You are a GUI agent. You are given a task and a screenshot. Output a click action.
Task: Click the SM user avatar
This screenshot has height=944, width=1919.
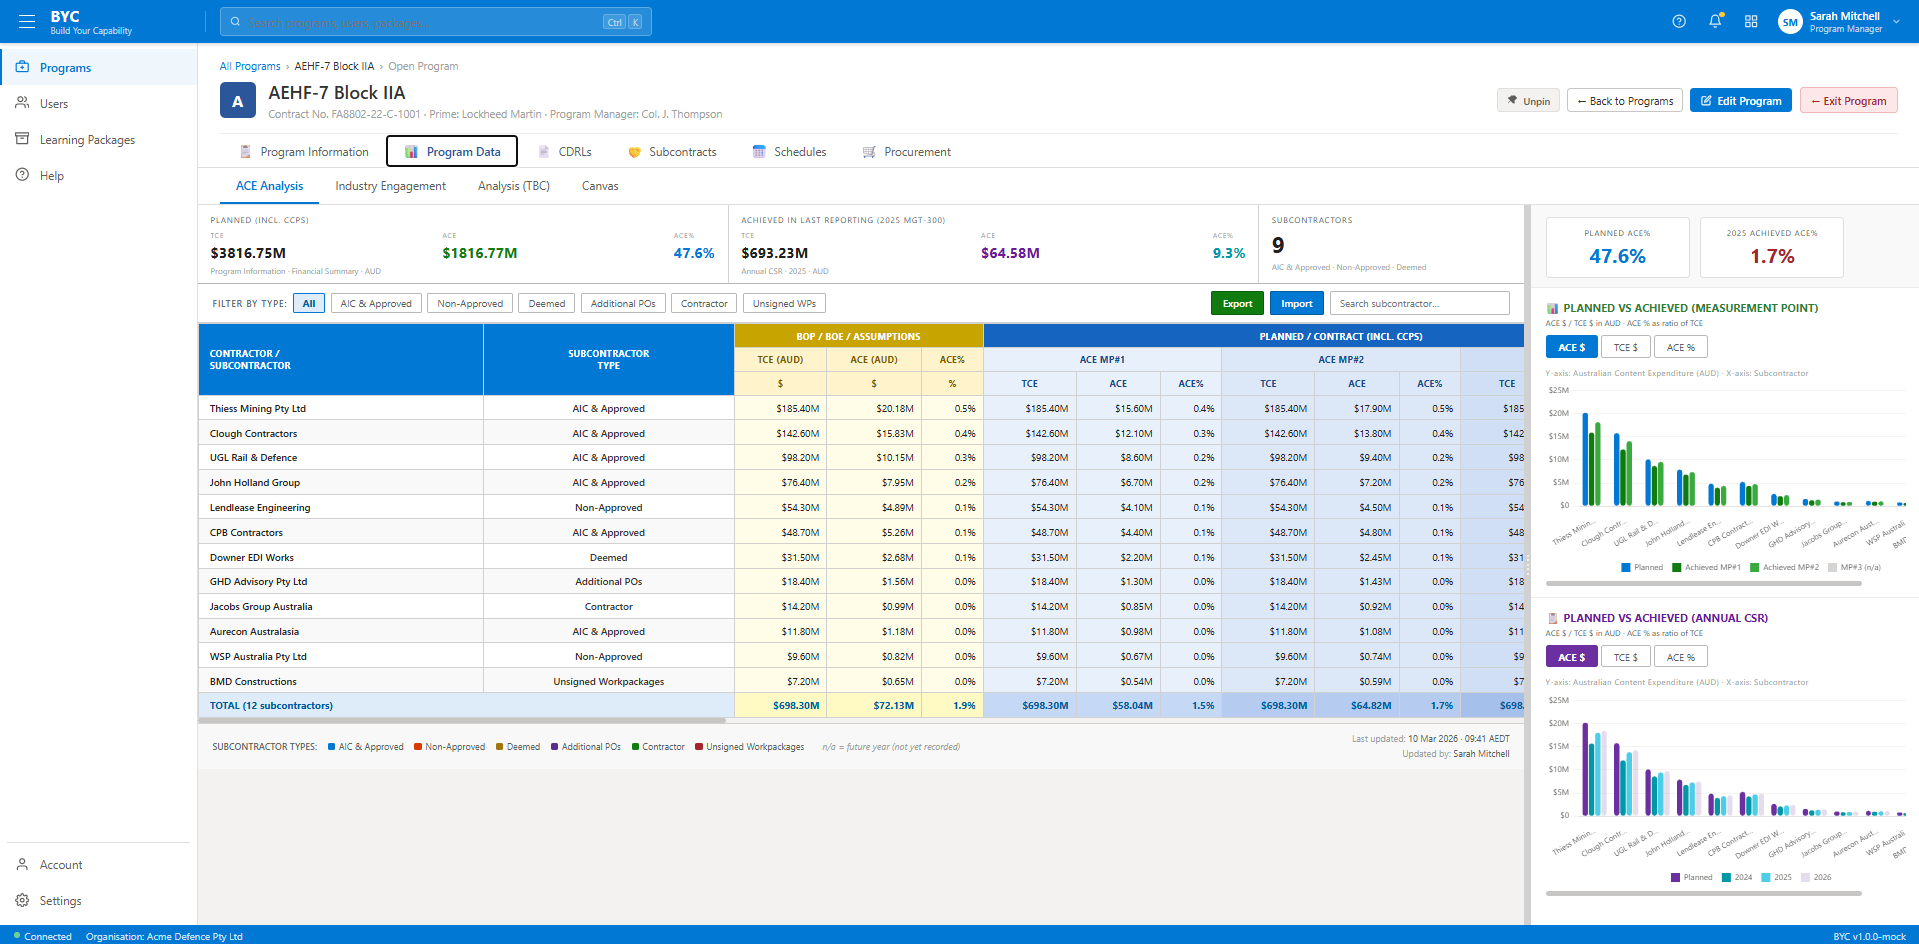click(x=1790, y=22)
